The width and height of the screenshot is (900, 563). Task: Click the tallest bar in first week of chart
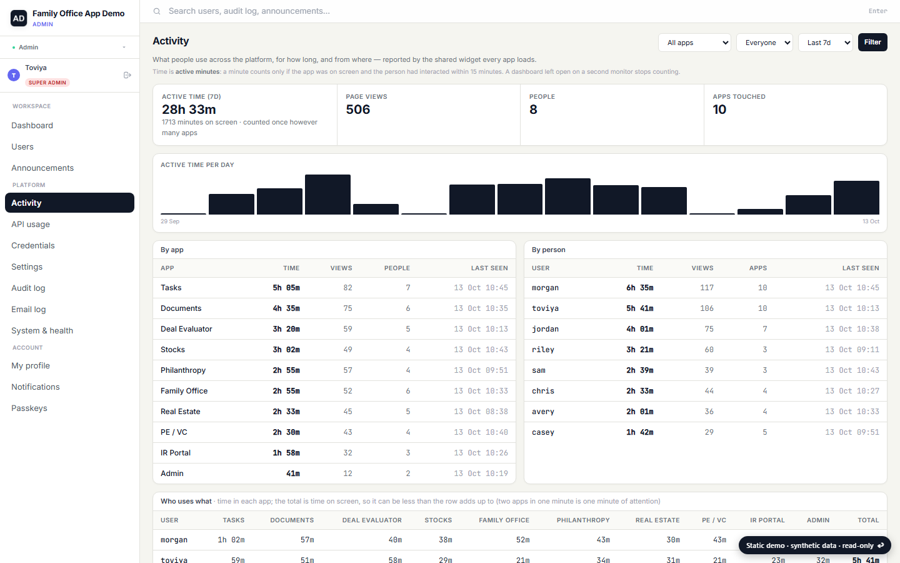(x=327, y=195)
